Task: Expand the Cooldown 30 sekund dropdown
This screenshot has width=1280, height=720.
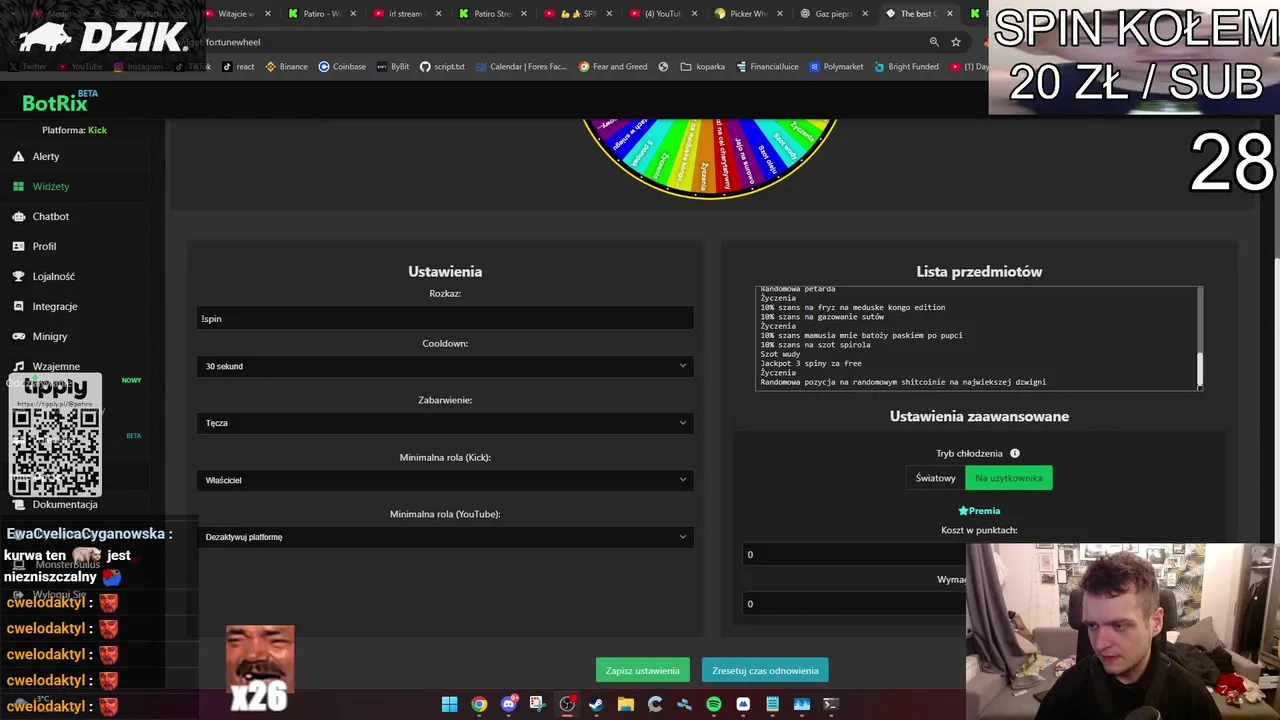Action: pyautogui.click(x=445, y=366)
